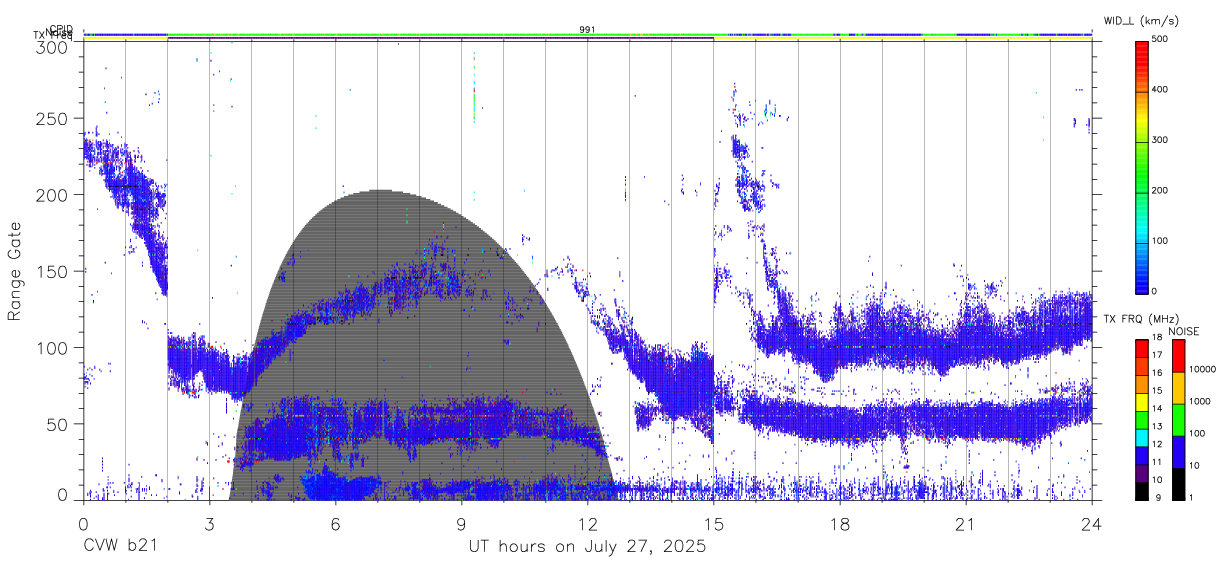This screenshot has width=1228, height=567.
Task: Click the '12' UT hour axis tick
Action: click(588, 524)
